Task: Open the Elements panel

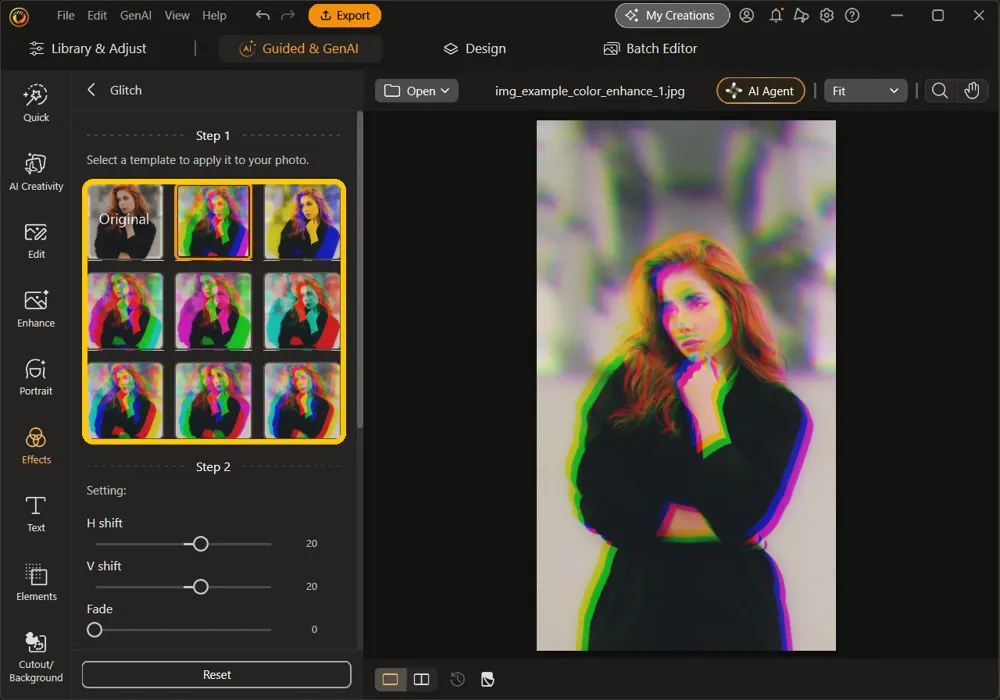Action: (36, 583)
